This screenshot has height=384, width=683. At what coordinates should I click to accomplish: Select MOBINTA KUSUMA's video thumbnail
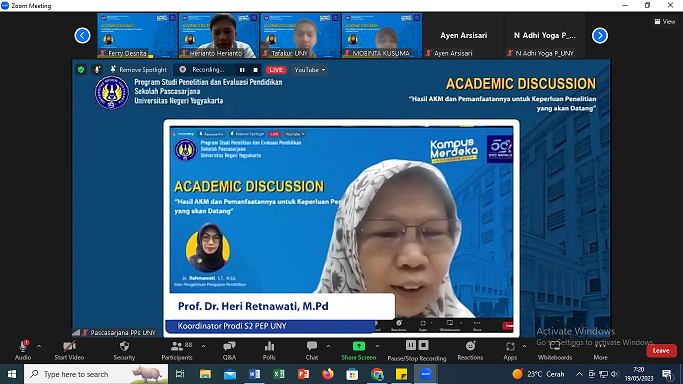coord(382,35)
